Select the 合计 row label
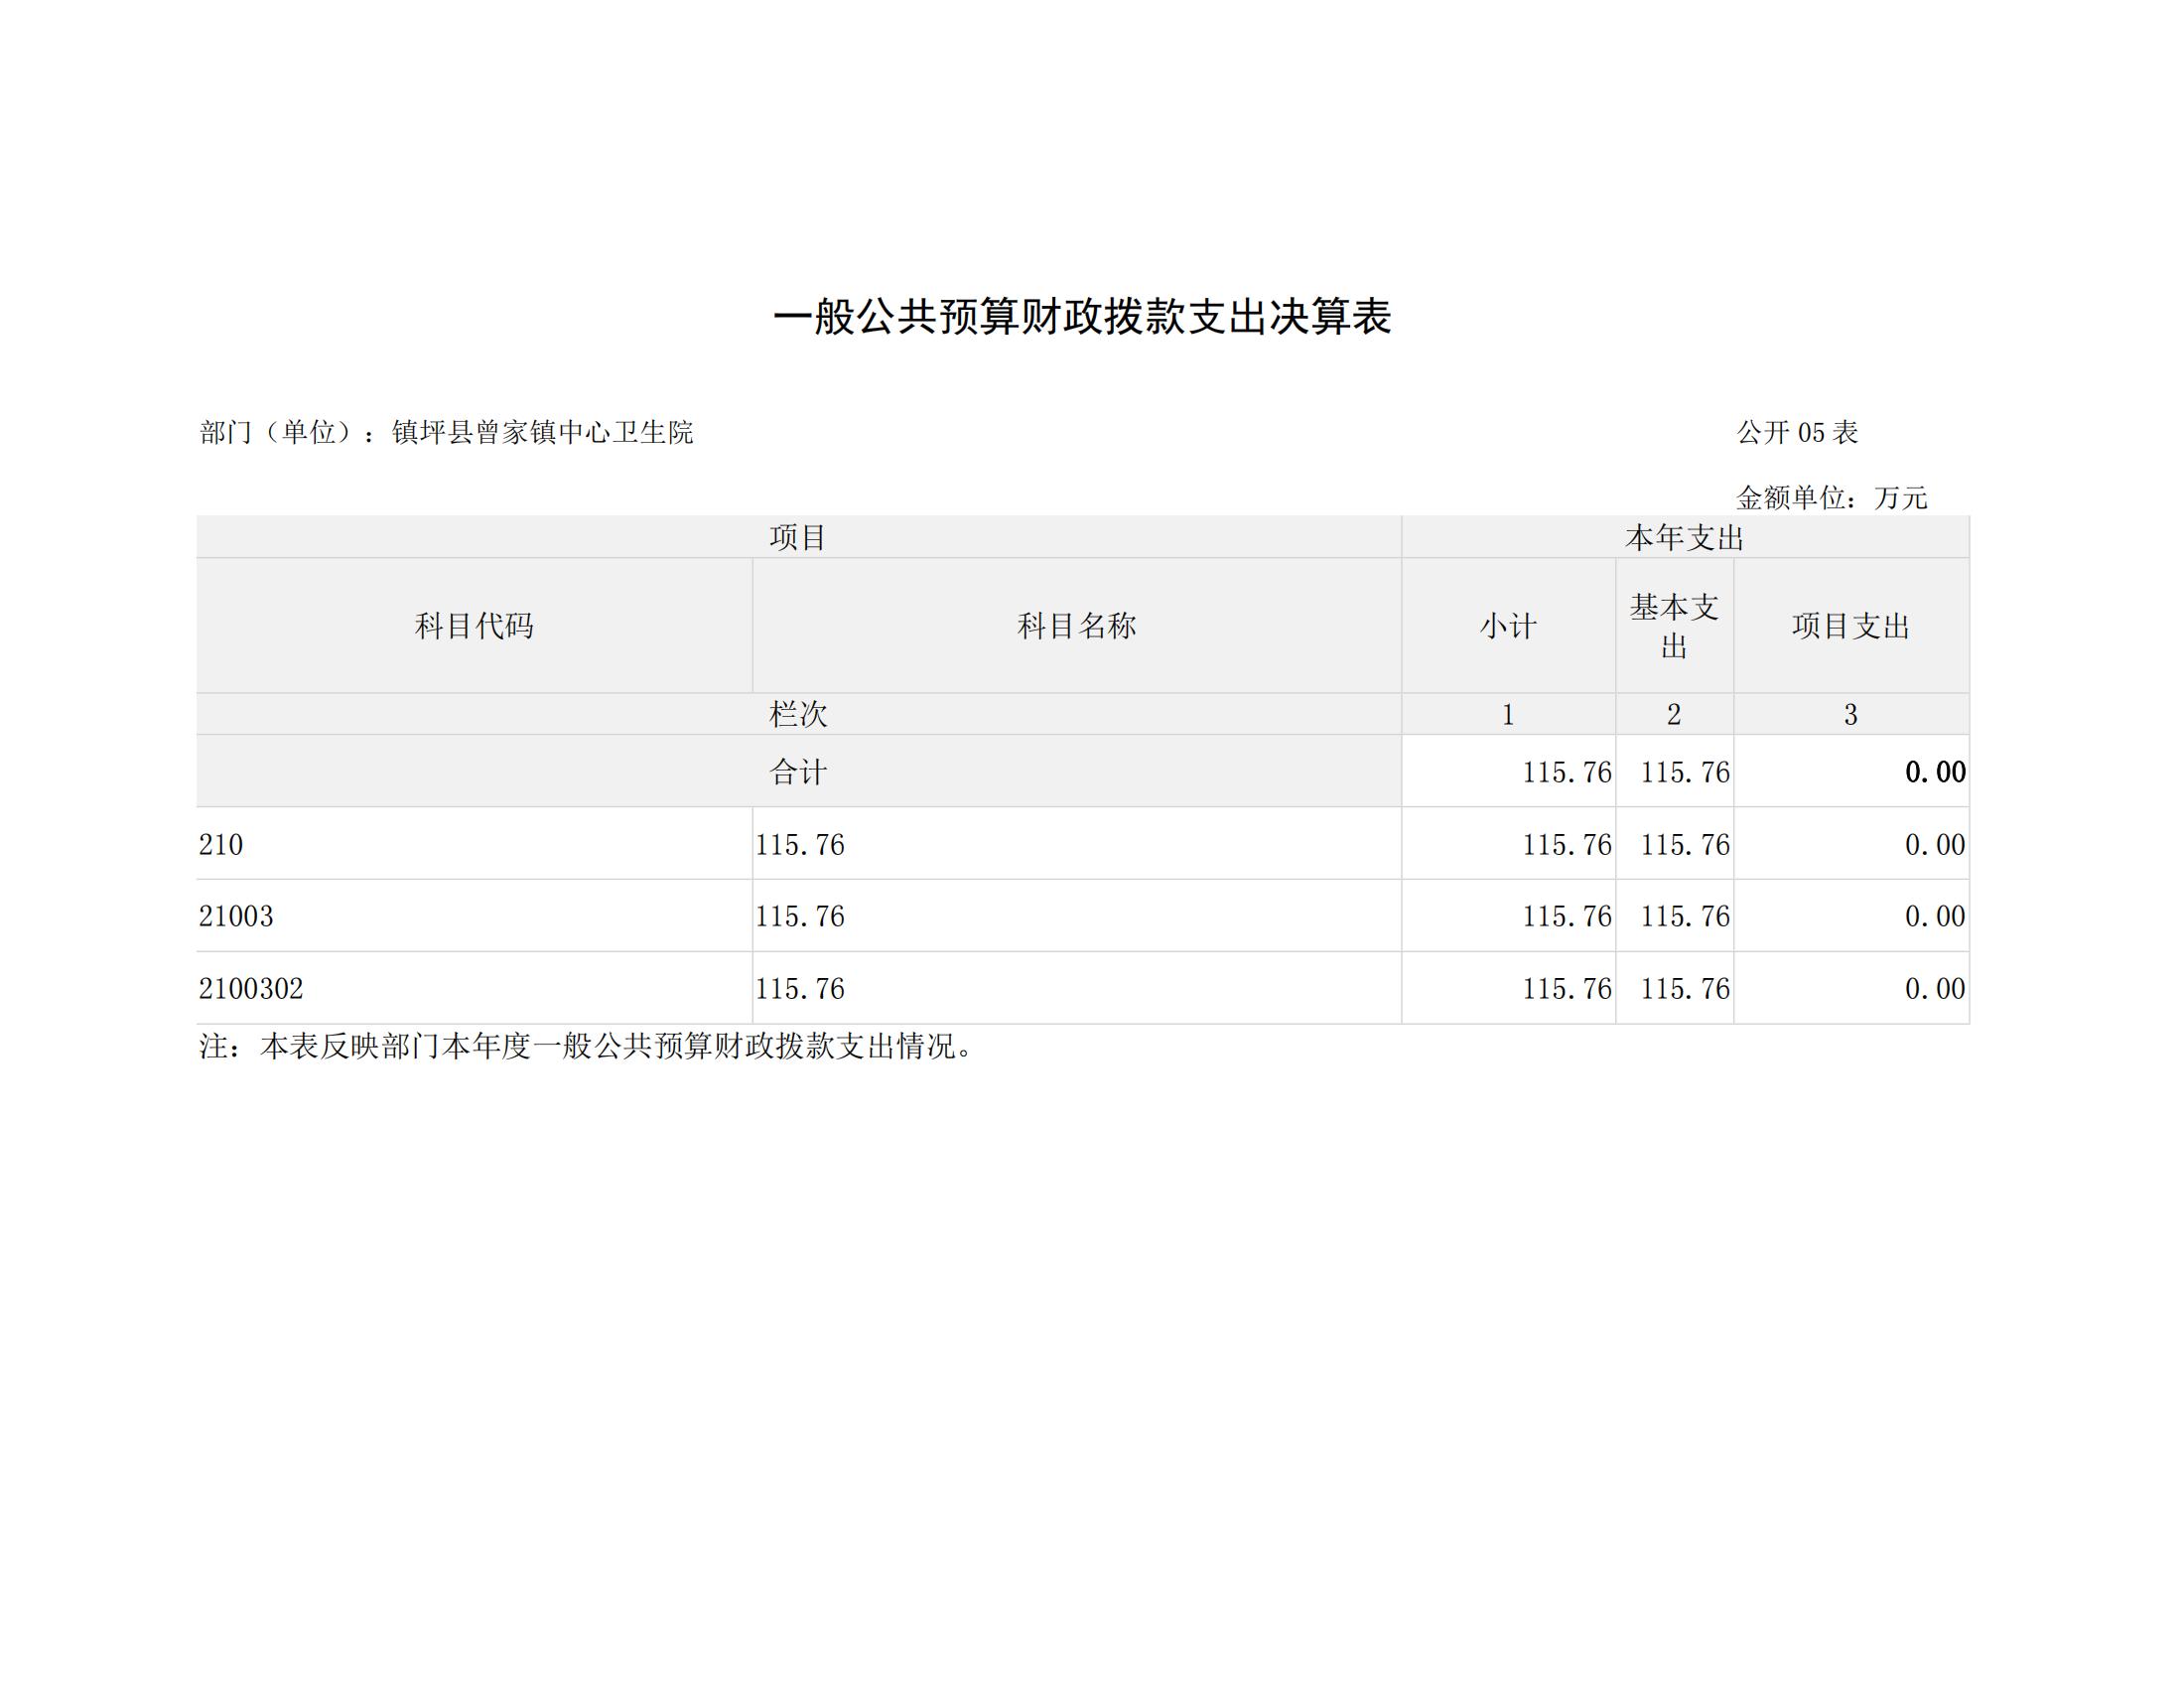Image resolution: width=2184 pixels, height=1688 pixels. point(798,771)
